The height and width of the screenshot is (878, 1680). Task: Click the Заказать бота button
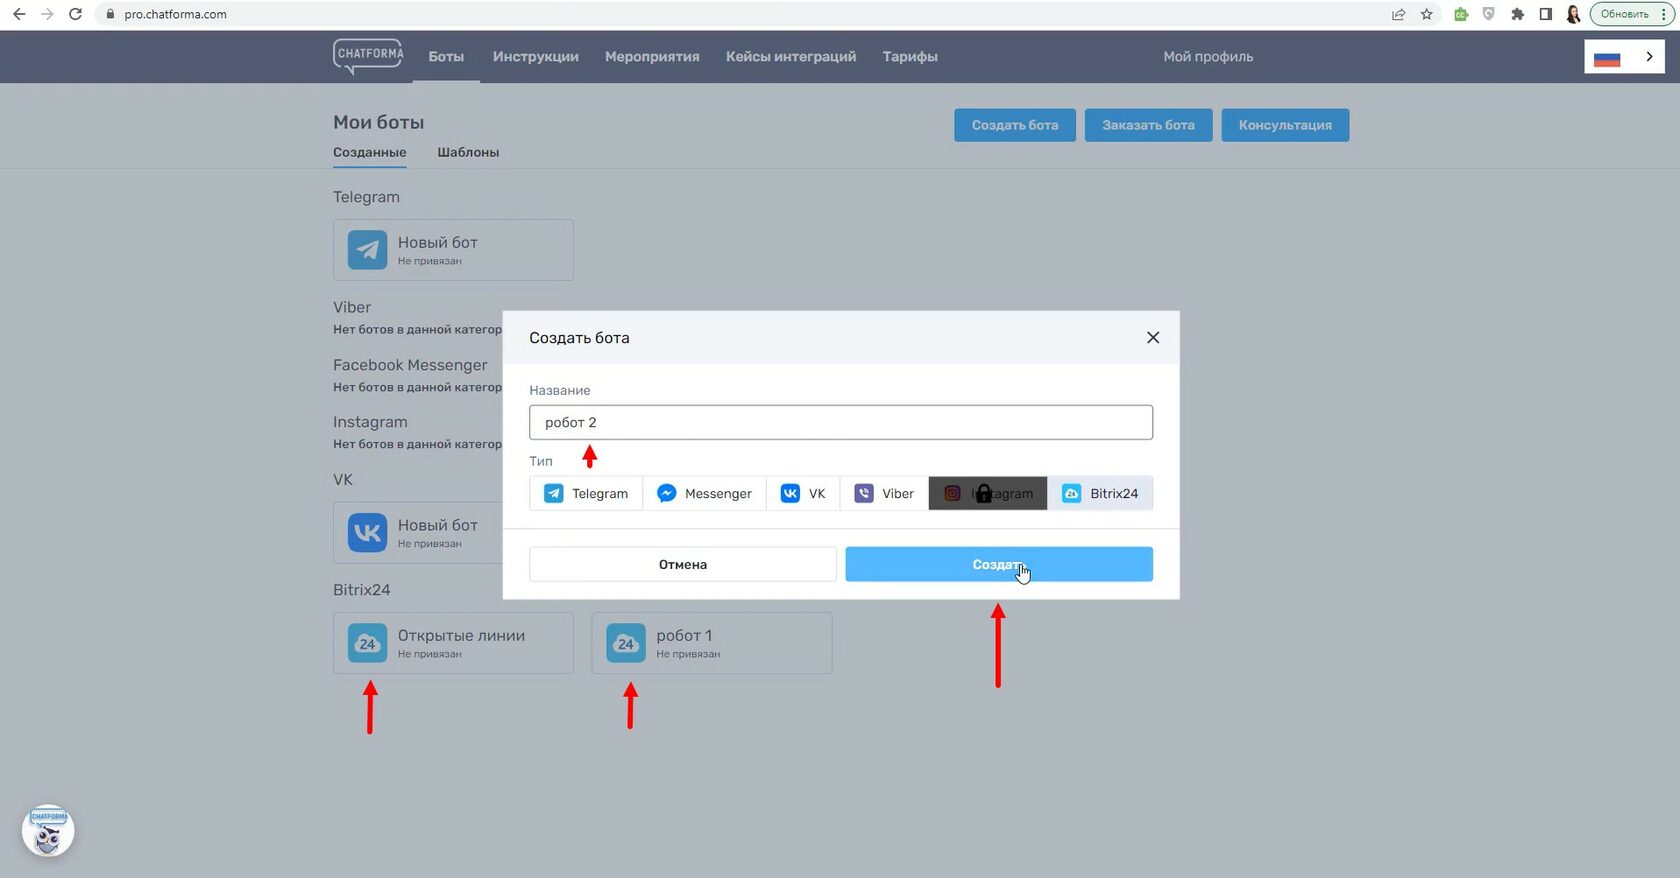[1148, 125]
